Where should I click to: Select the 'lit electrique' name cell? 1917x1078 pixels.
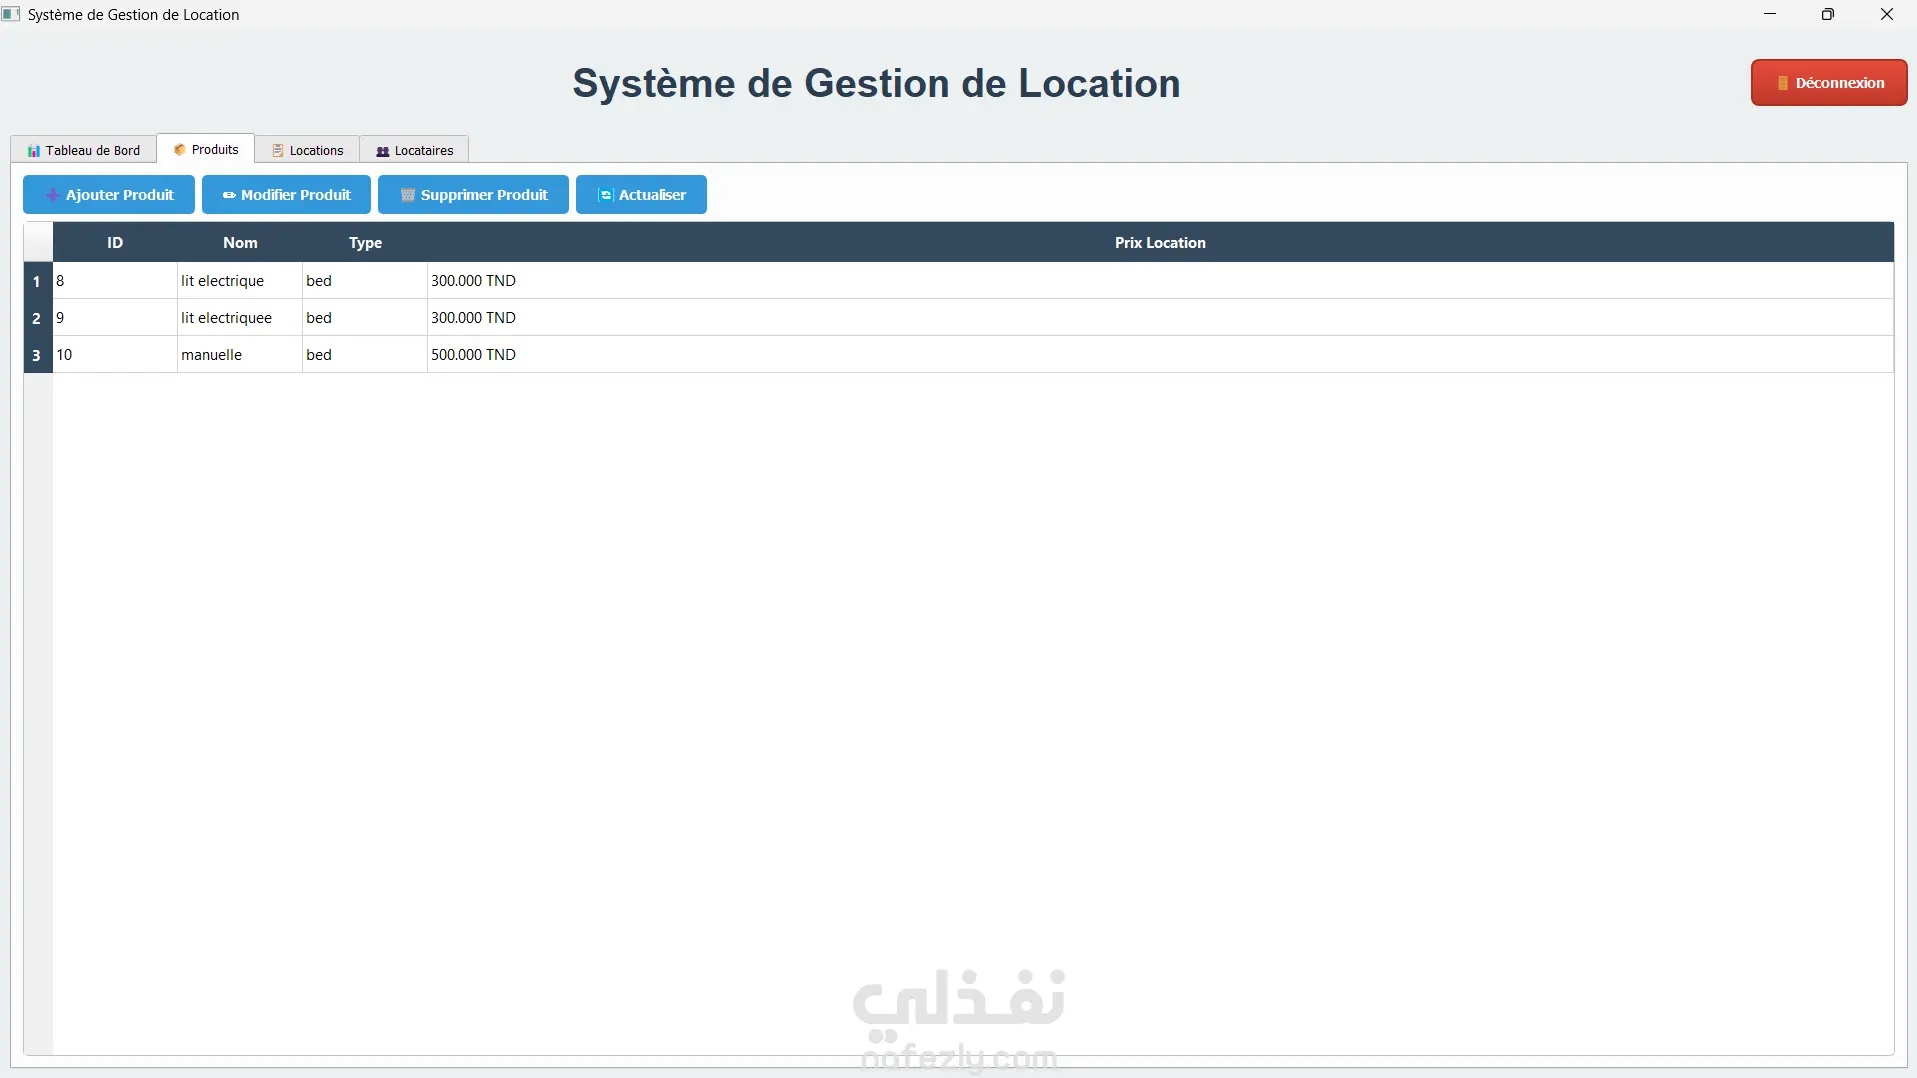coord(240,281)
